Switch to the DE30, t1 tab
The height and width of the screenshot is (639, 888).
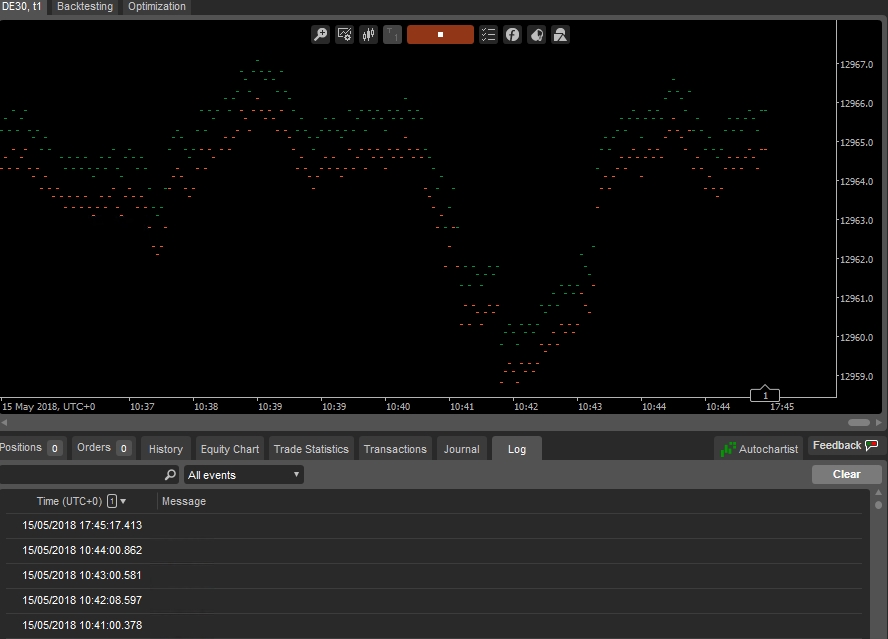[x=22, y=7]
